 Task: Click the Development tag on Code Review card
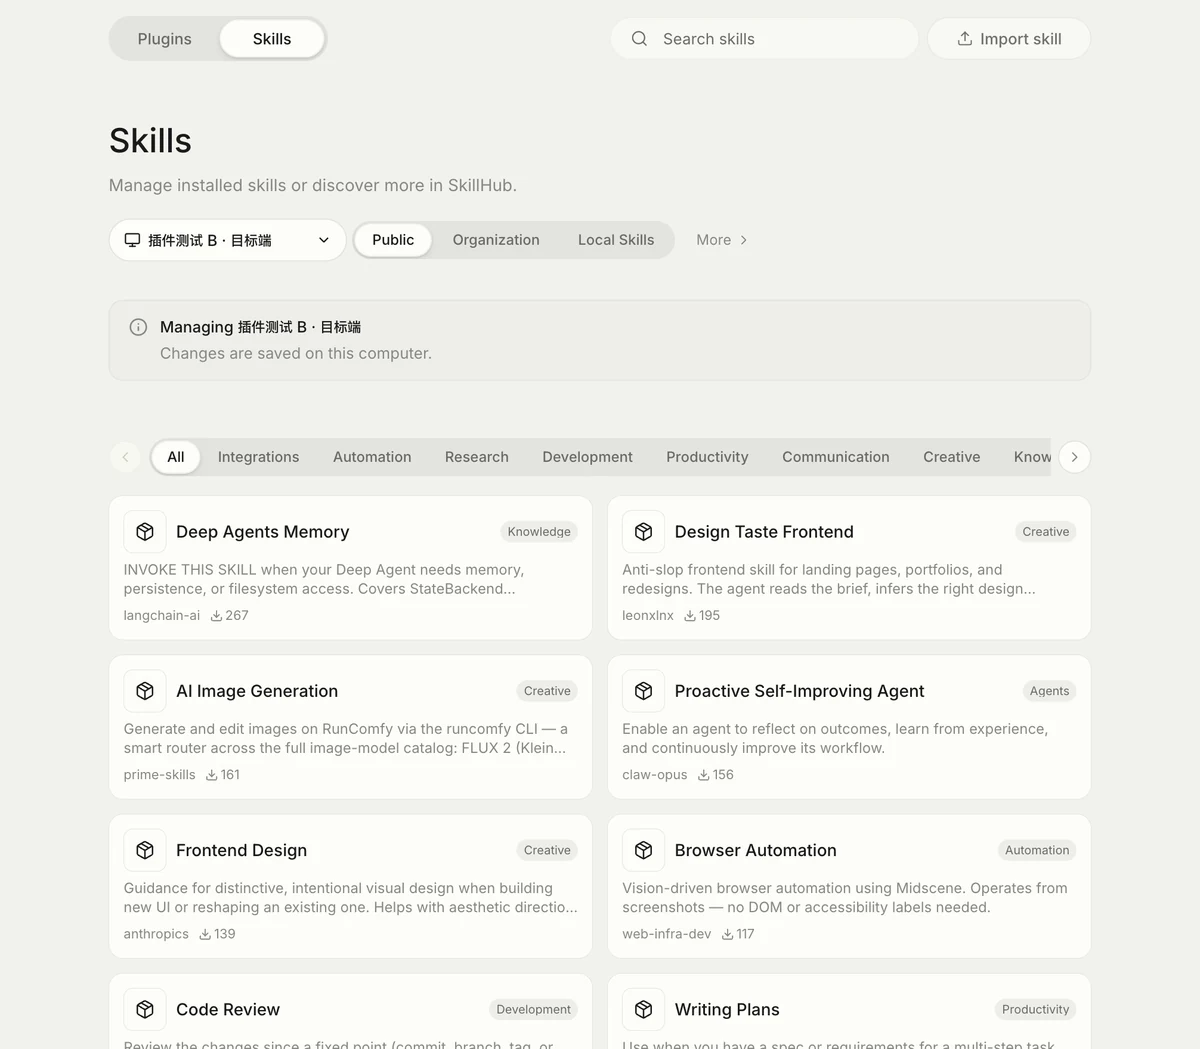[x=533, y=1009]
